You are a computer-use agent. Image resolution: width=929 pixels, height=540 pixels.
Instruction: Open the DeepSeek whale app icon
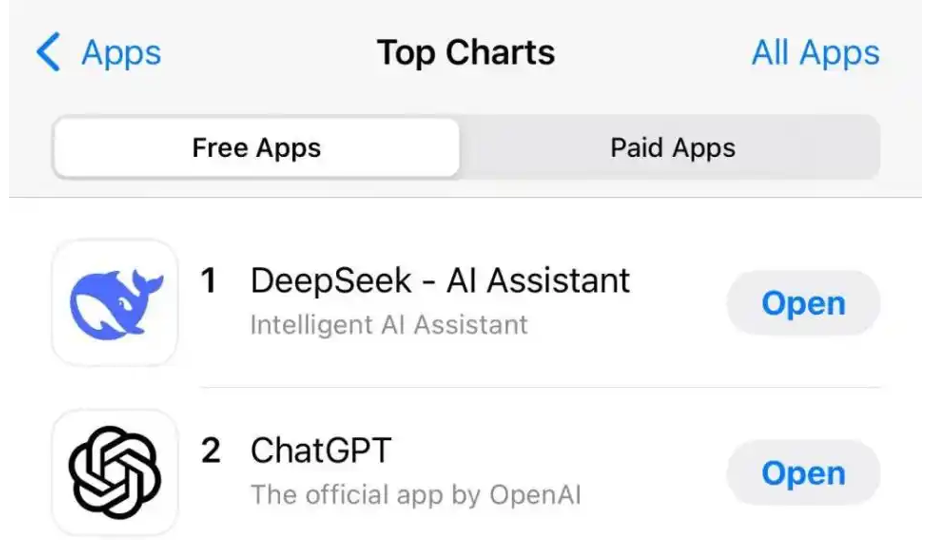click(x=114, y=302)
